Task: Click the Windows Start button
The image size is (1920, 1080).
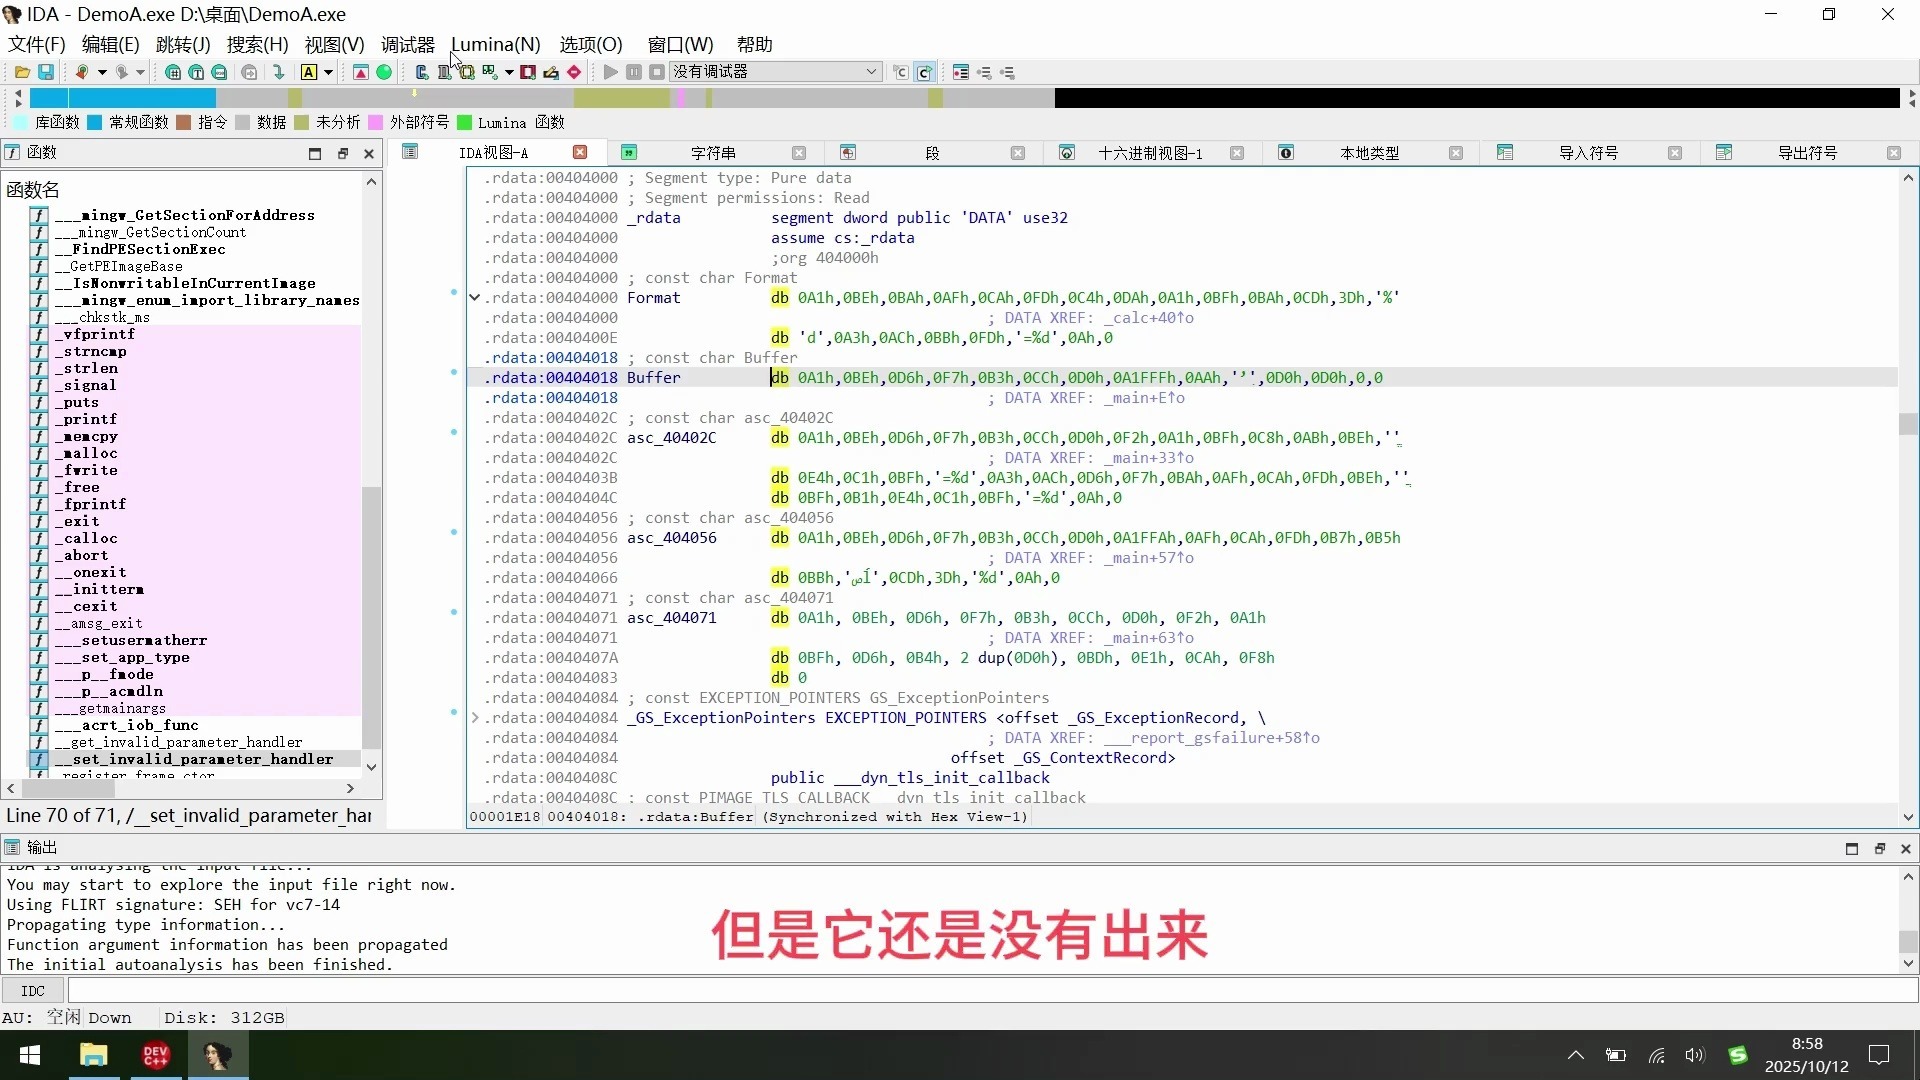Action: pyautogui.click(x=29, y=1055)
